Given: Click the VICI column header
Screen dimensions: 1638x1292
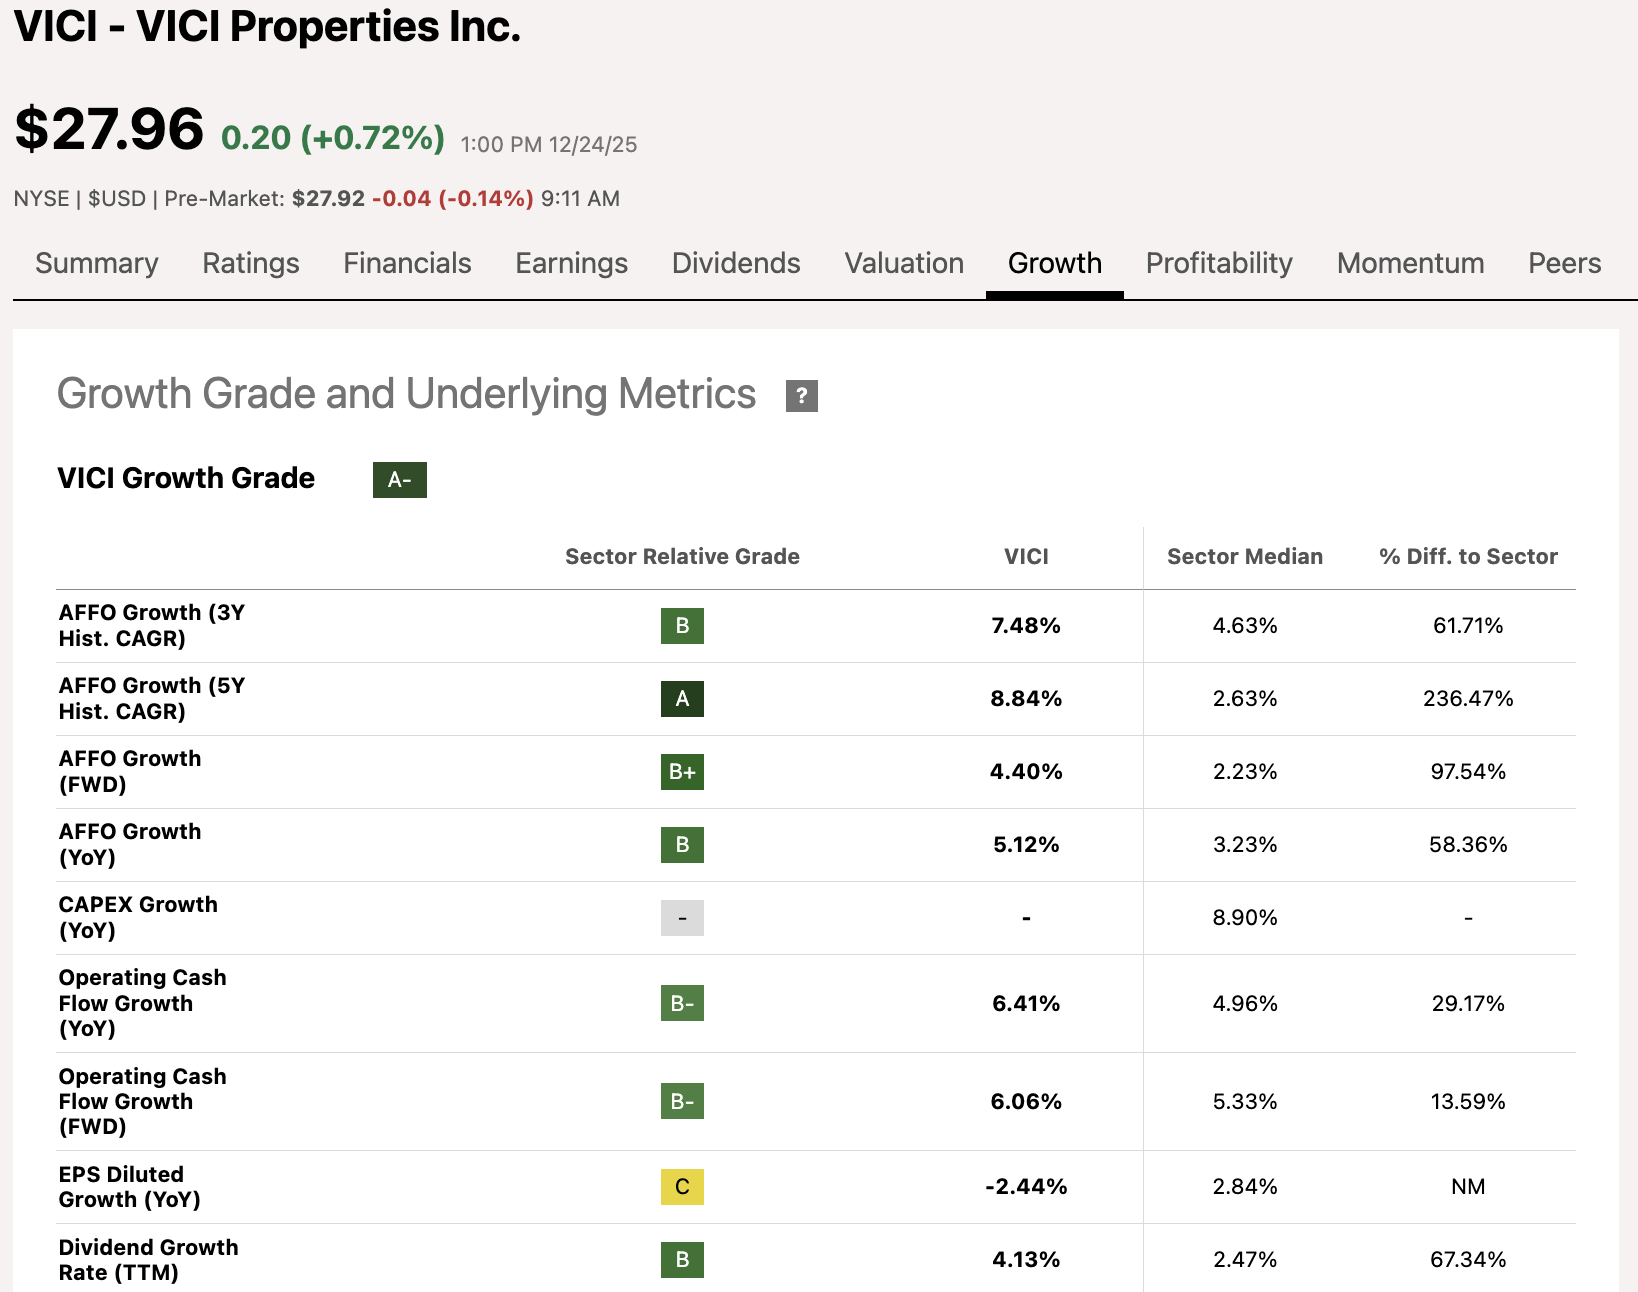Looking at the screenshot, I should pyautogui.click(x=1026, y=556).
